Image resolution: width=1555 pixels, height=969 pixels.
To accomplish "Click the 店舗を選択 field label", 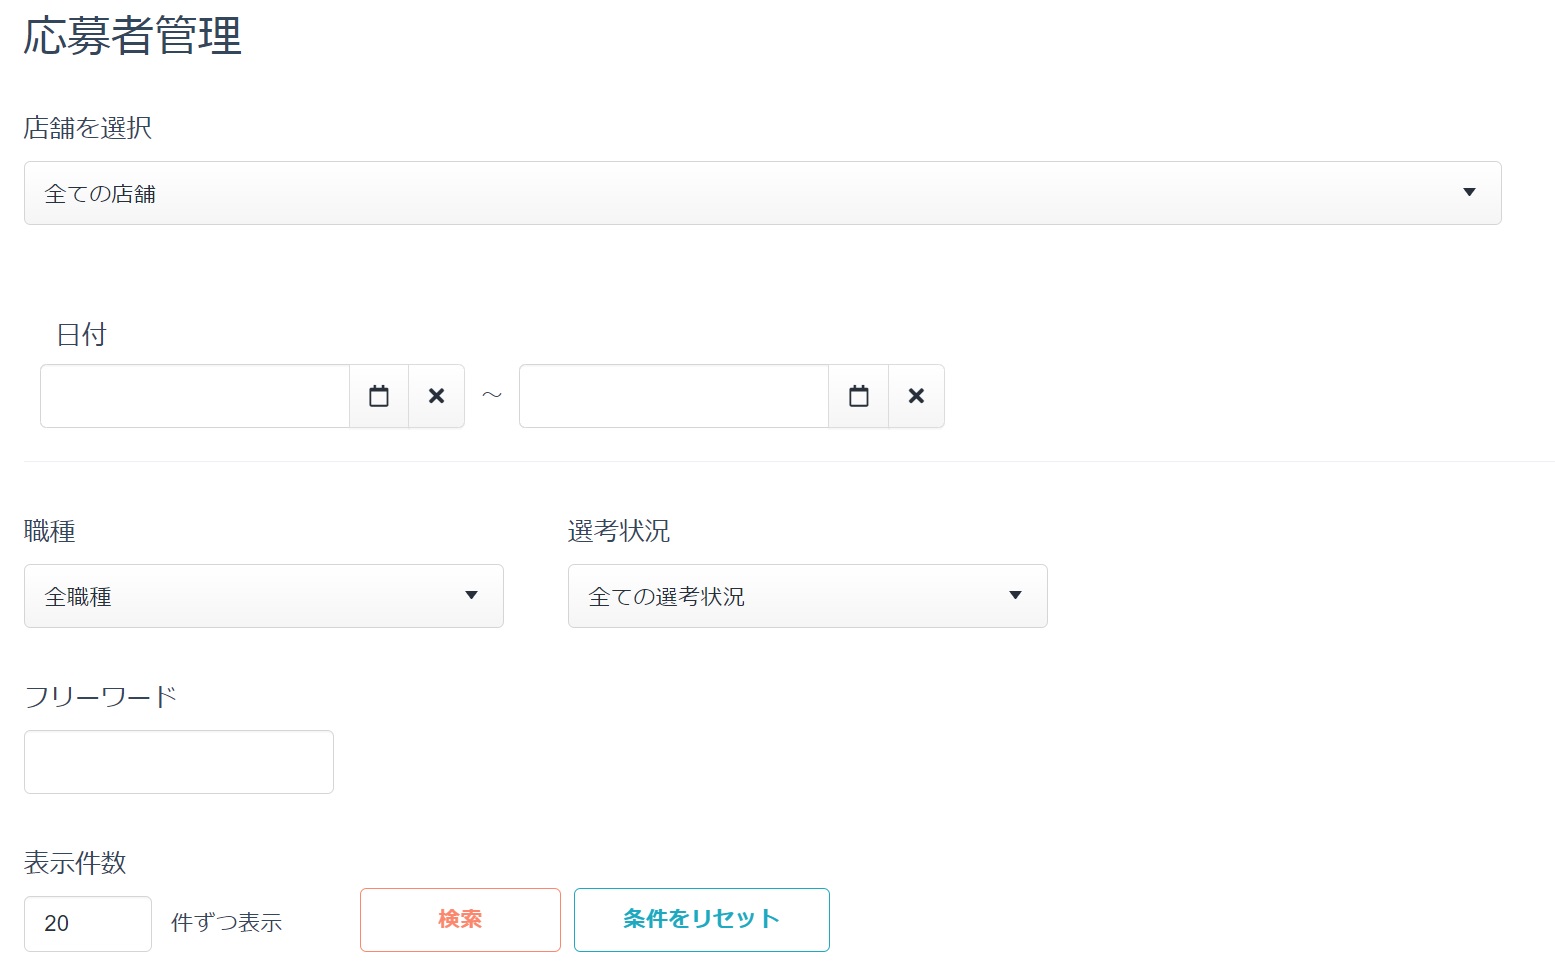I will pyautogui.click(x=88, y=128).
